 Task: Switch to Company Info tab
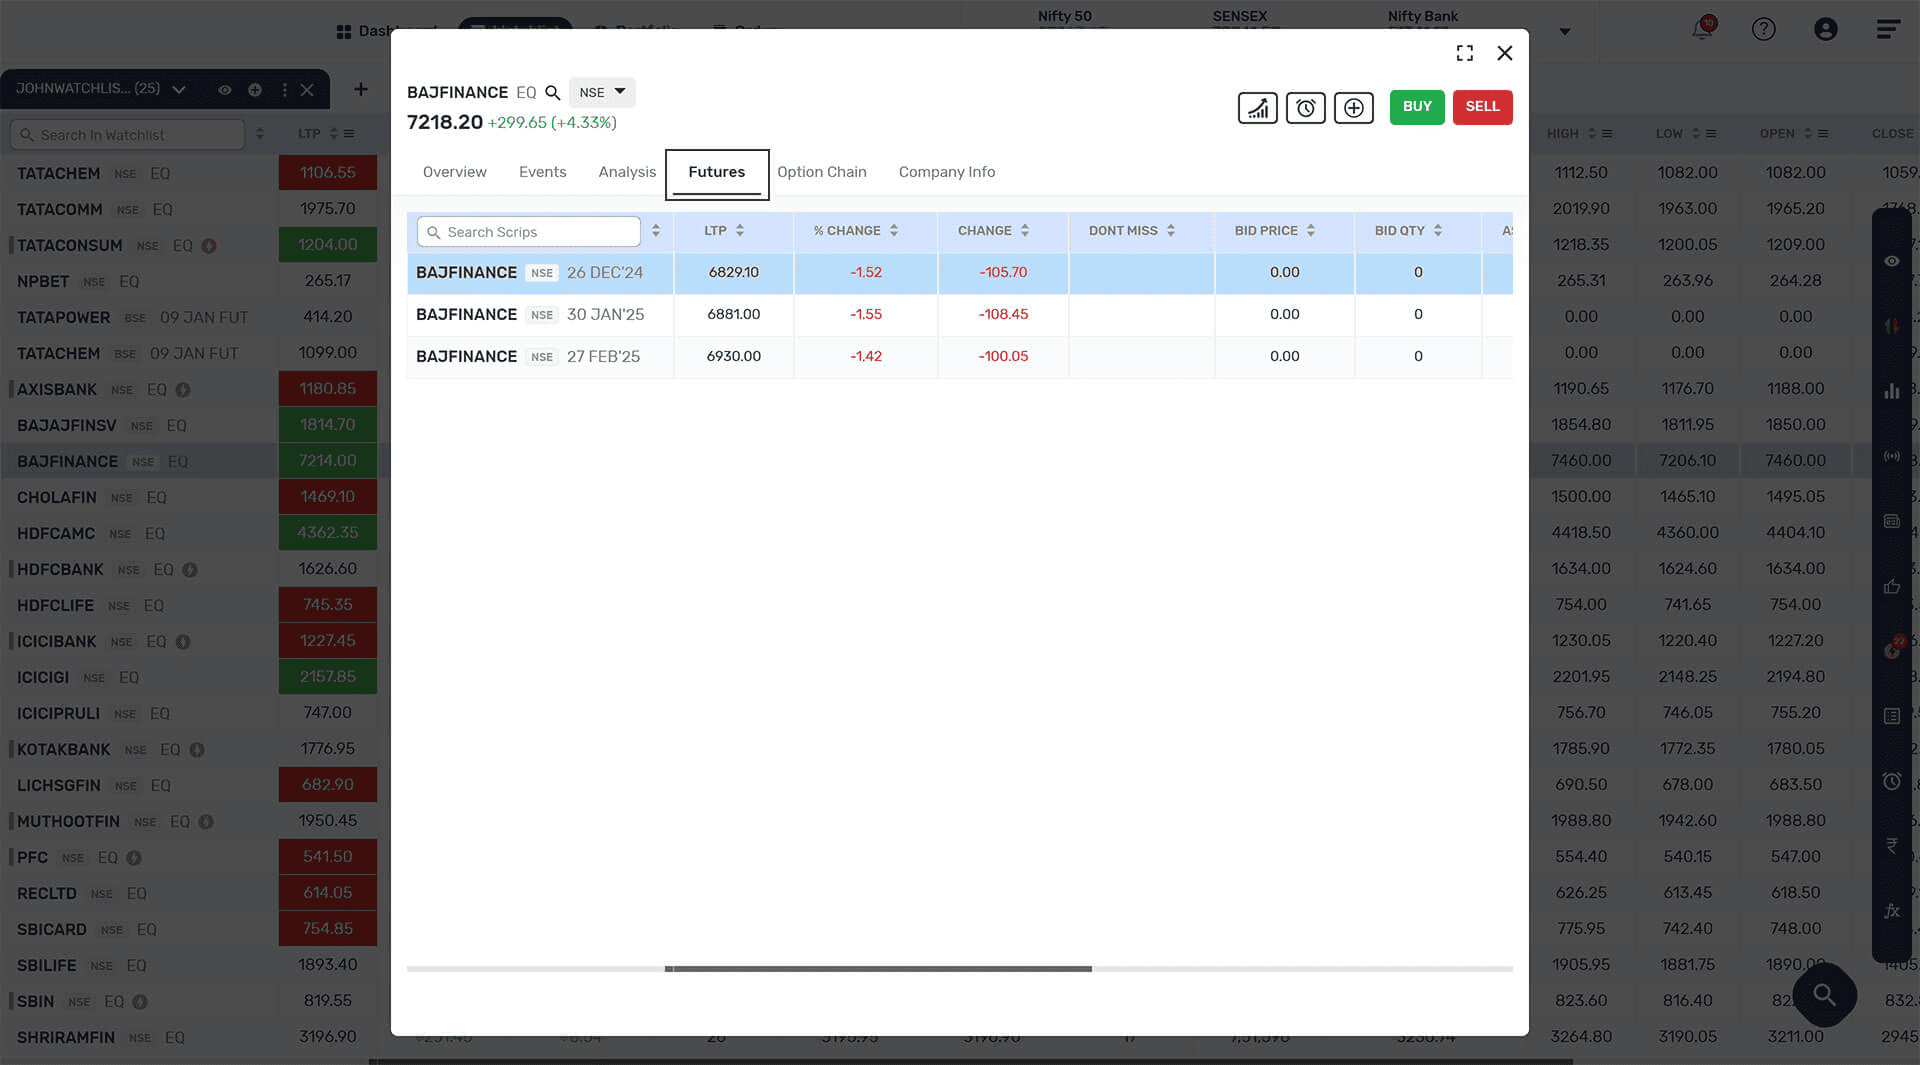coord(946,172)
